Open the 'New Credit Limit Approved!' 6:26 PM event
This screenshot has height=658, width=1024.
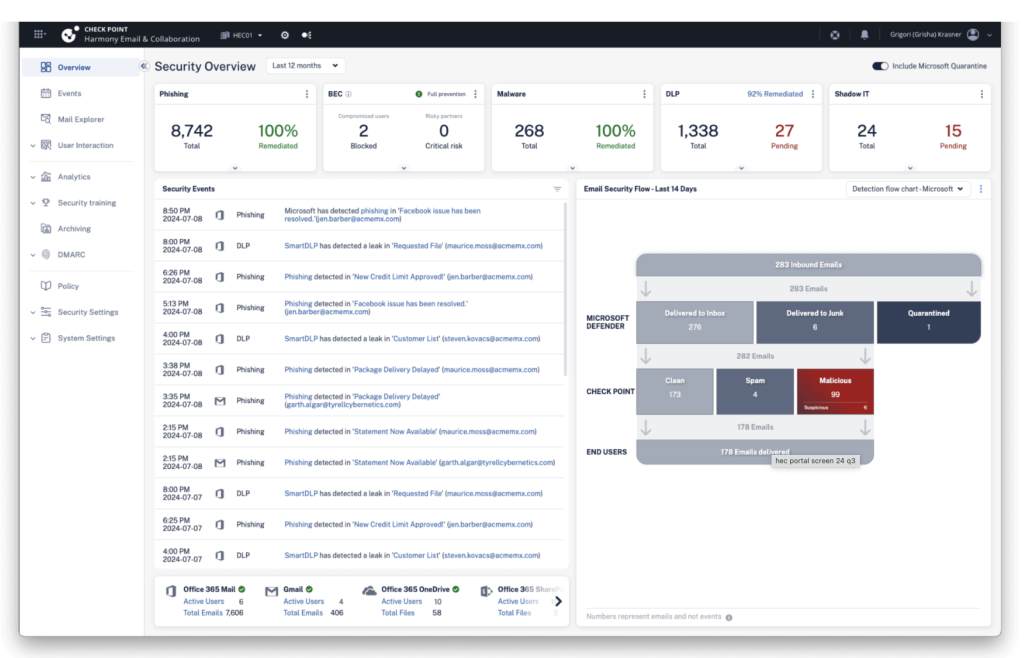[359, 277]
